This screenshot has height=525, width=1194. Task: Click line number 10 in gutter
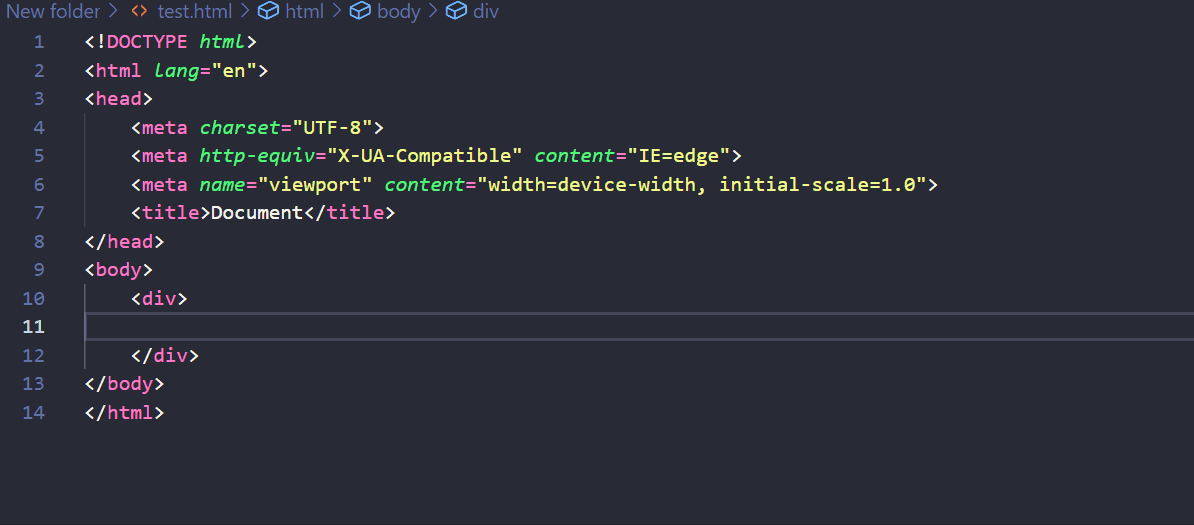pos(34,299)
